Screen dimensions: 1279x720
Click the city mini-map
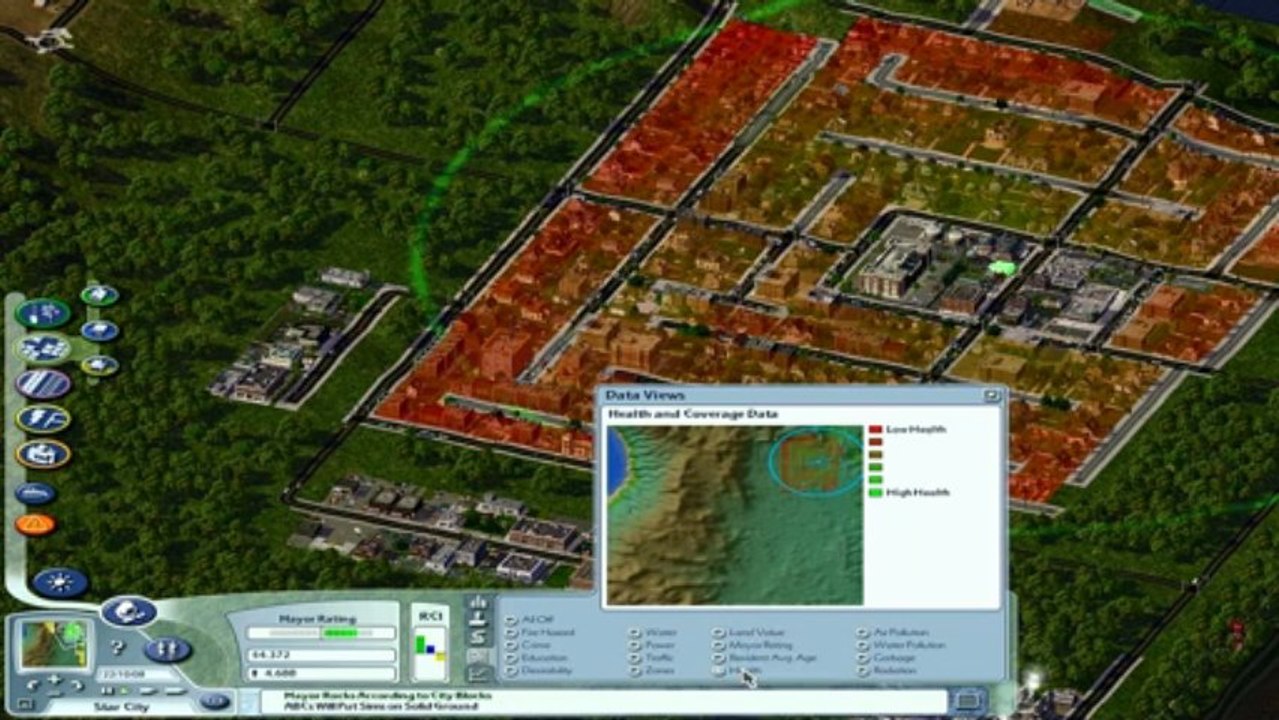point(53,645)
